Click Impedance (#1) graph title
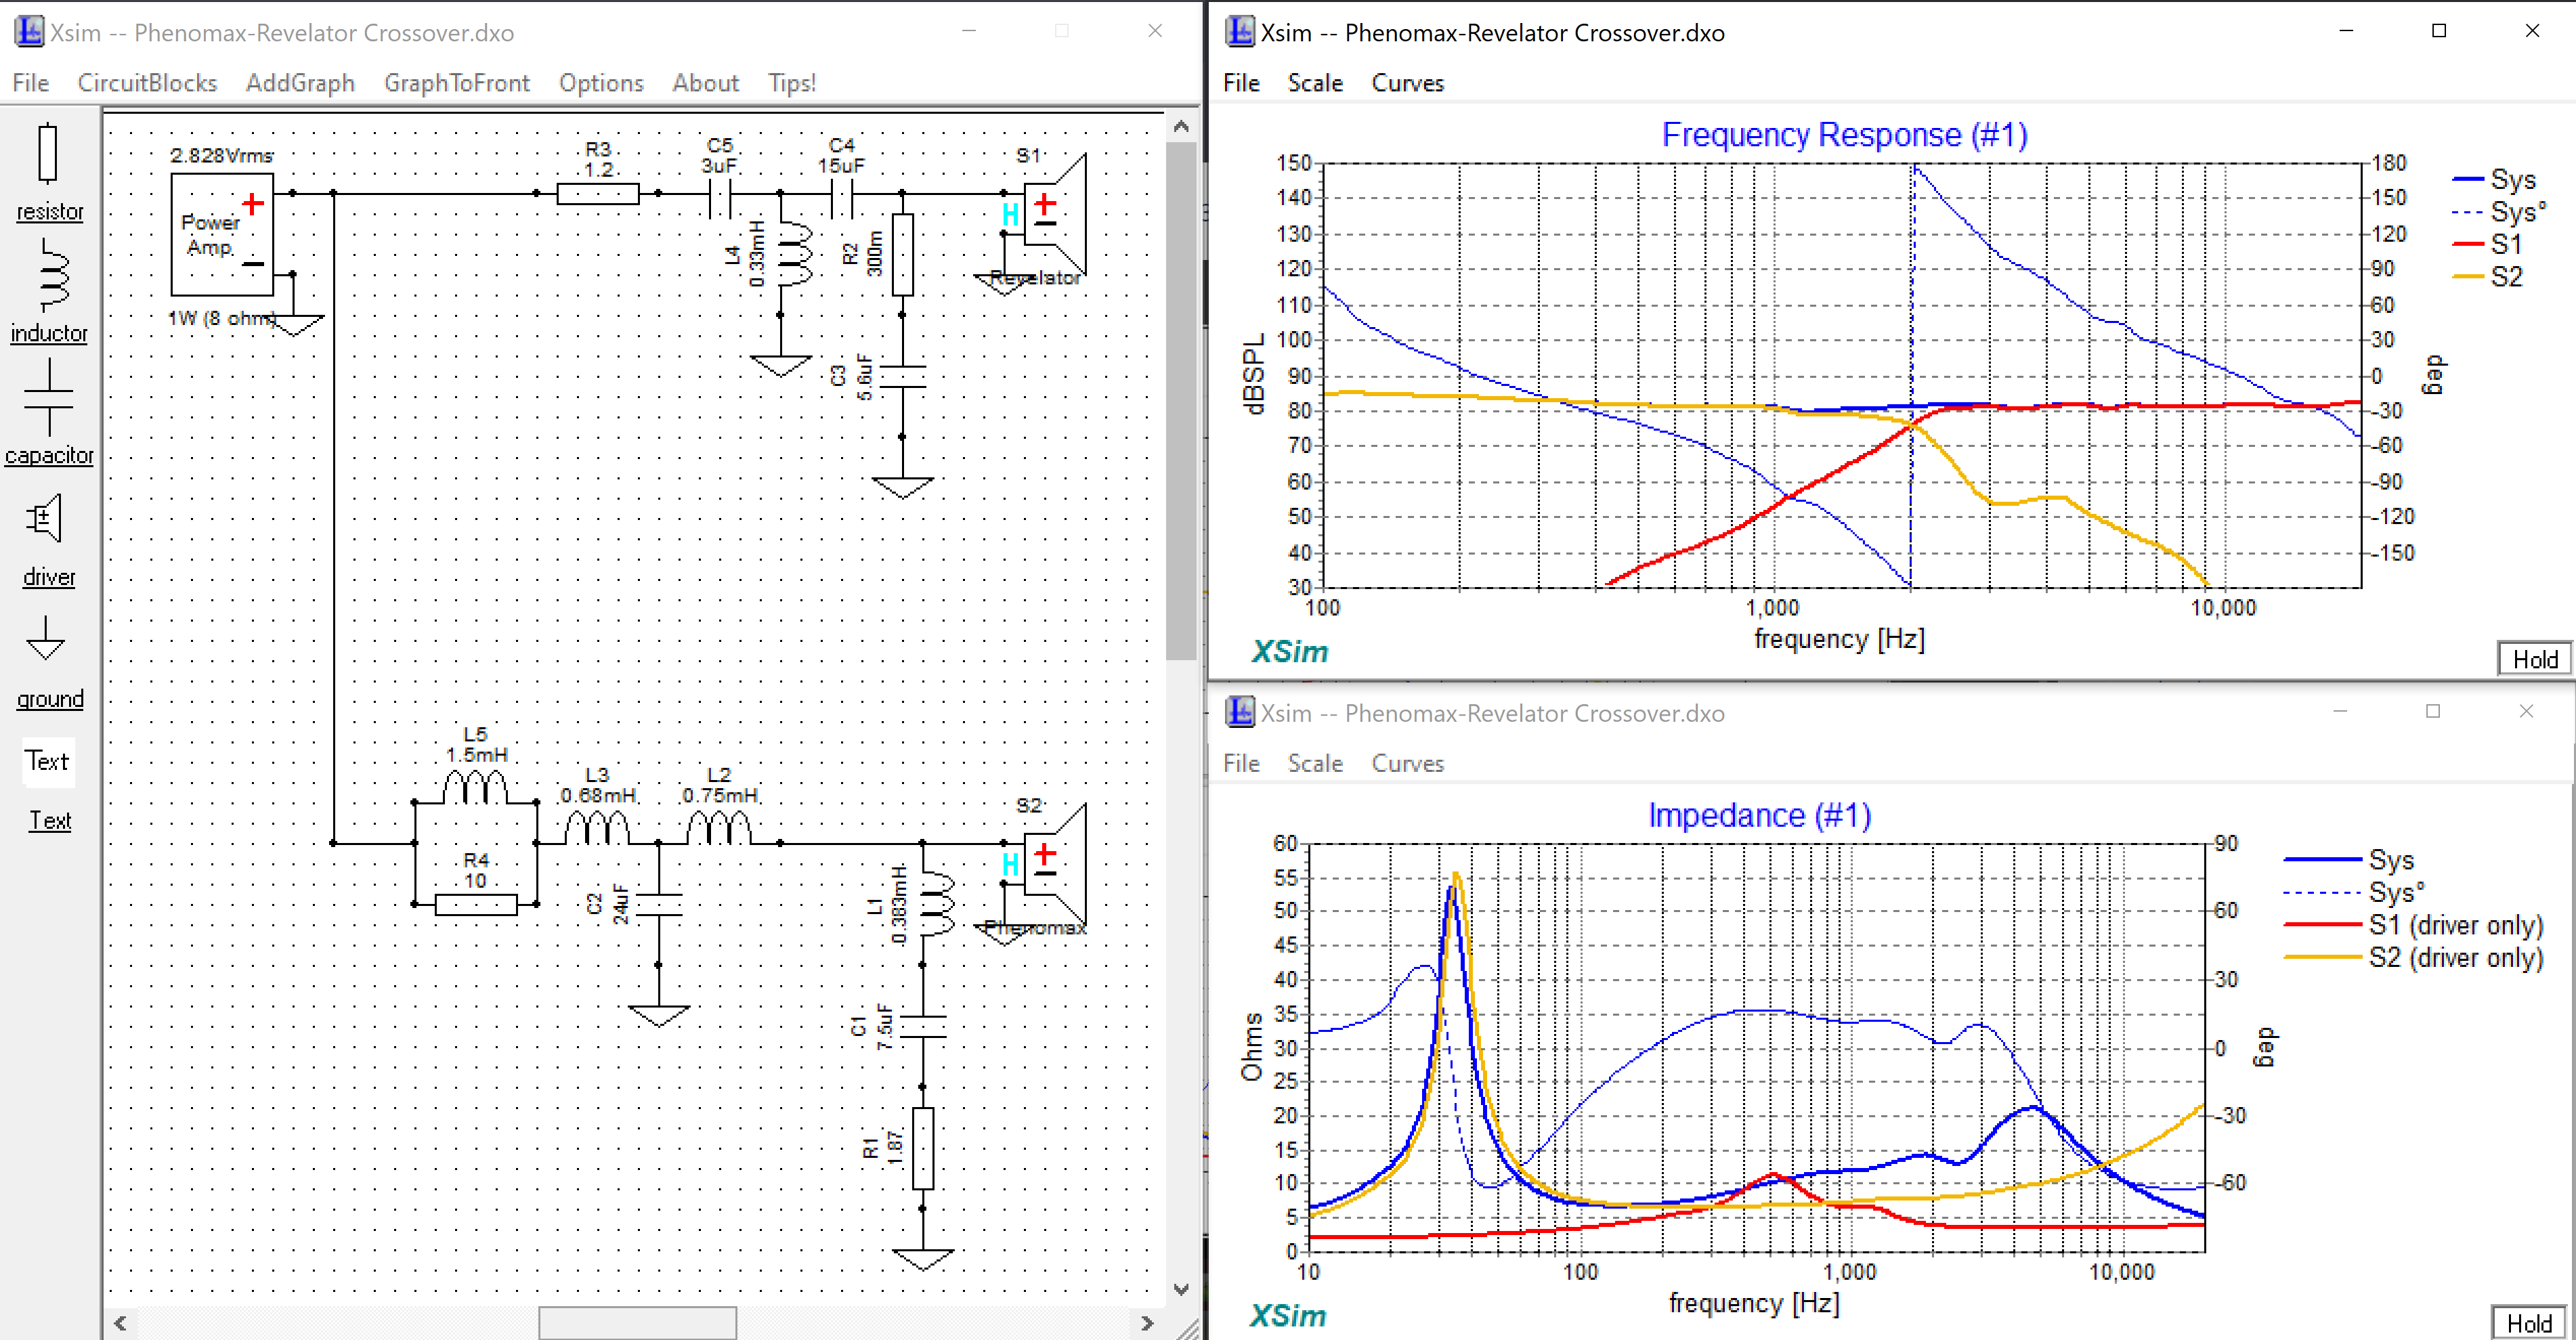 click(1759, 815)
